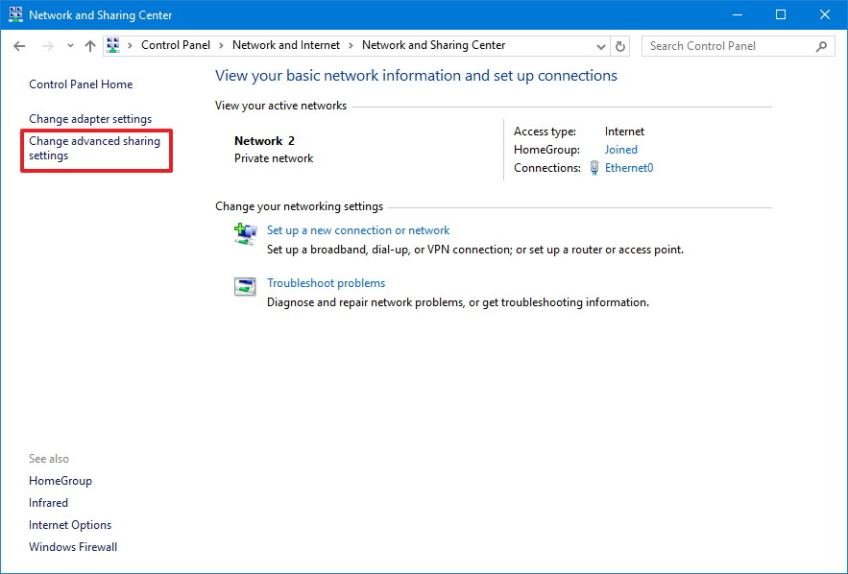Refresh the Network and Sharing Center page
The height and width of the screenshot is (574, 848).
[621, 46]
